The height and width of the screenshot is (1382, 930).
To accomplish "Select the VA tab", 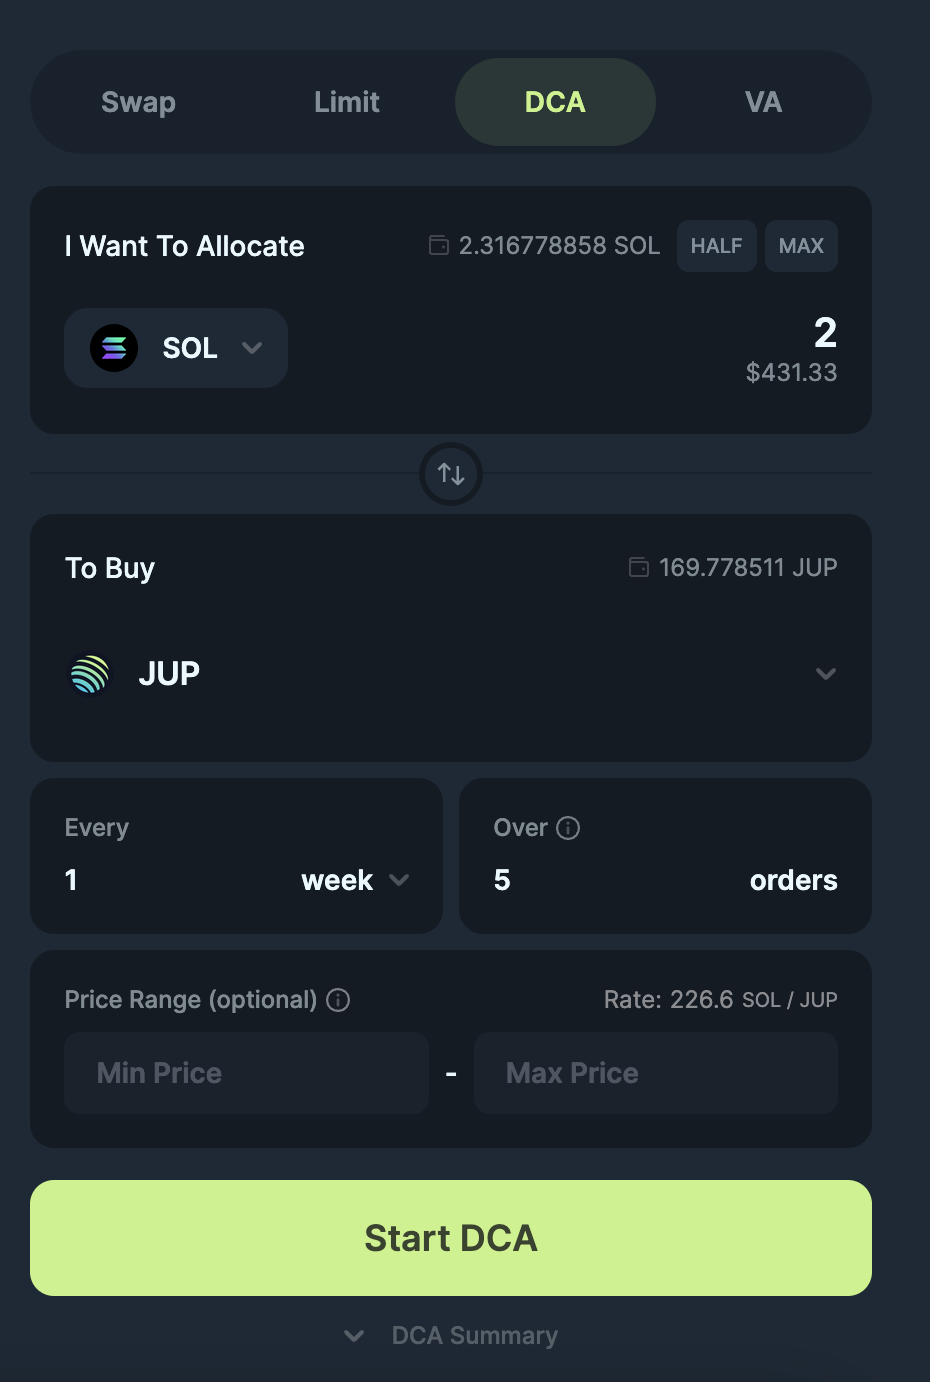I will coord(763,102).
